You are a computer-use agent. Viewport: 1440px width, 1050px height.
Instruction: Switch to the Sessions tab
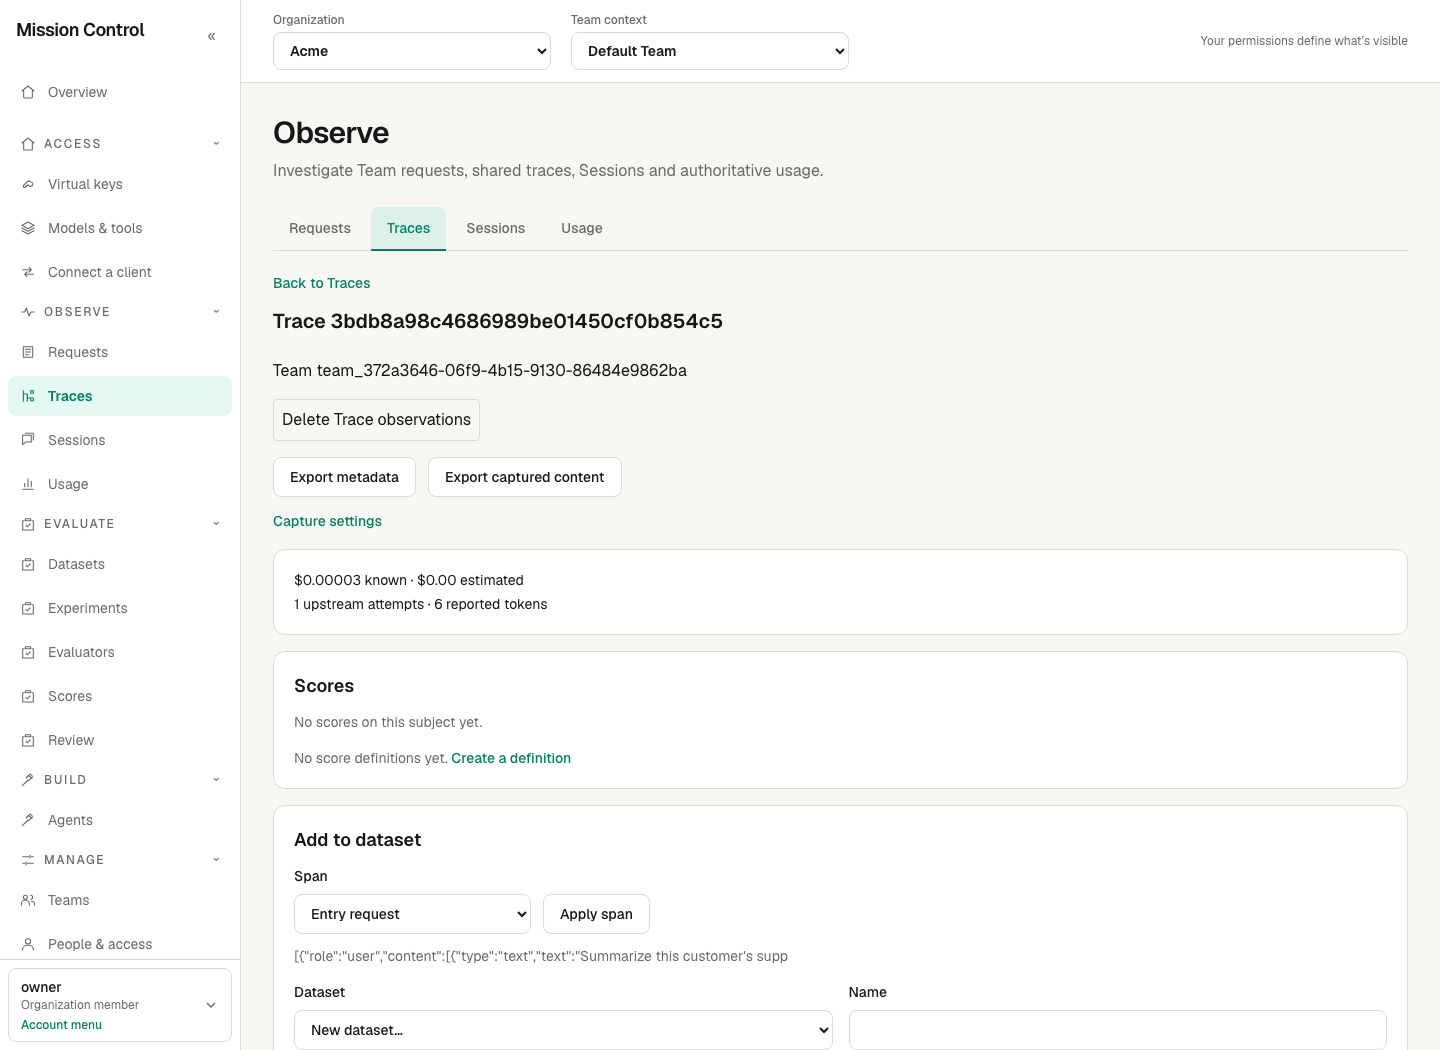(x=496, y=228)
